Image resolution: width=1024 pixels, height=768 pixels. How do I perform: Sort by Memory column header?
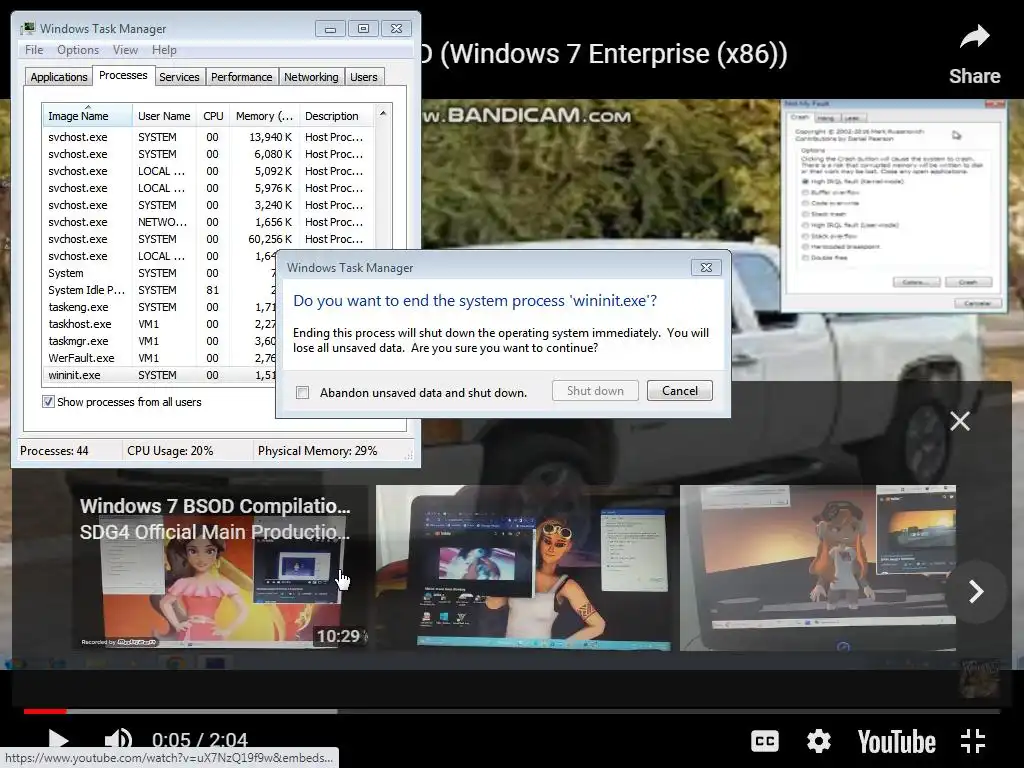pos(264,116)
